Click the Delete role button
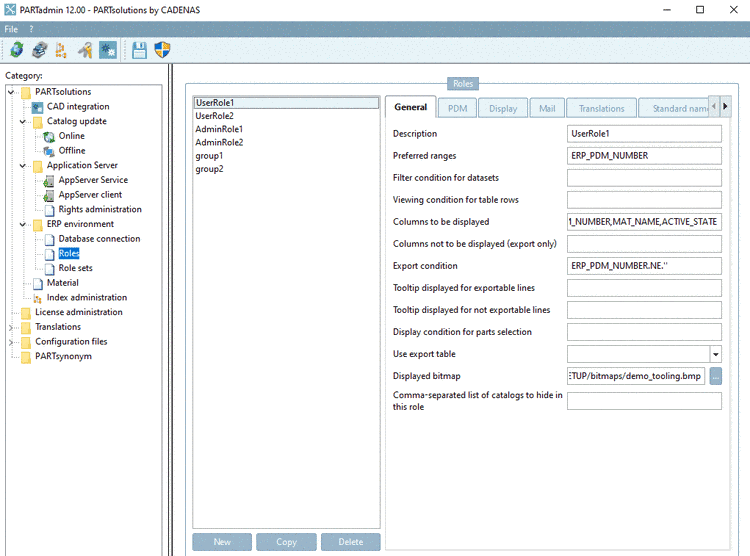This screenshot has height=556, width=750. pyautogui.click(x=351, y=542)
